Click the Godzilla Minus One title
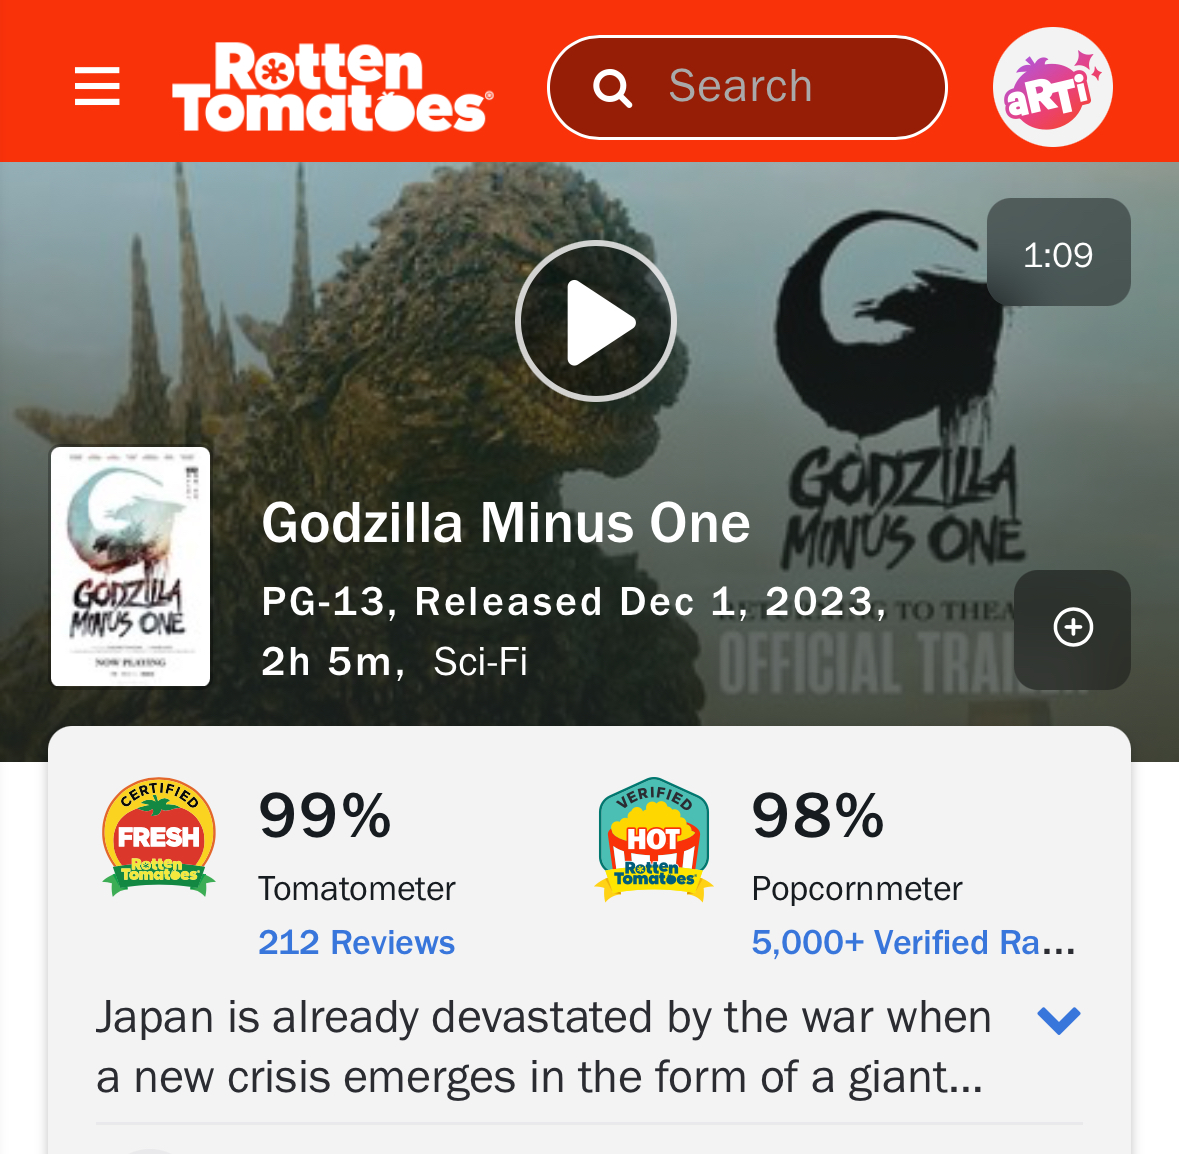 [x=505, y=523]
